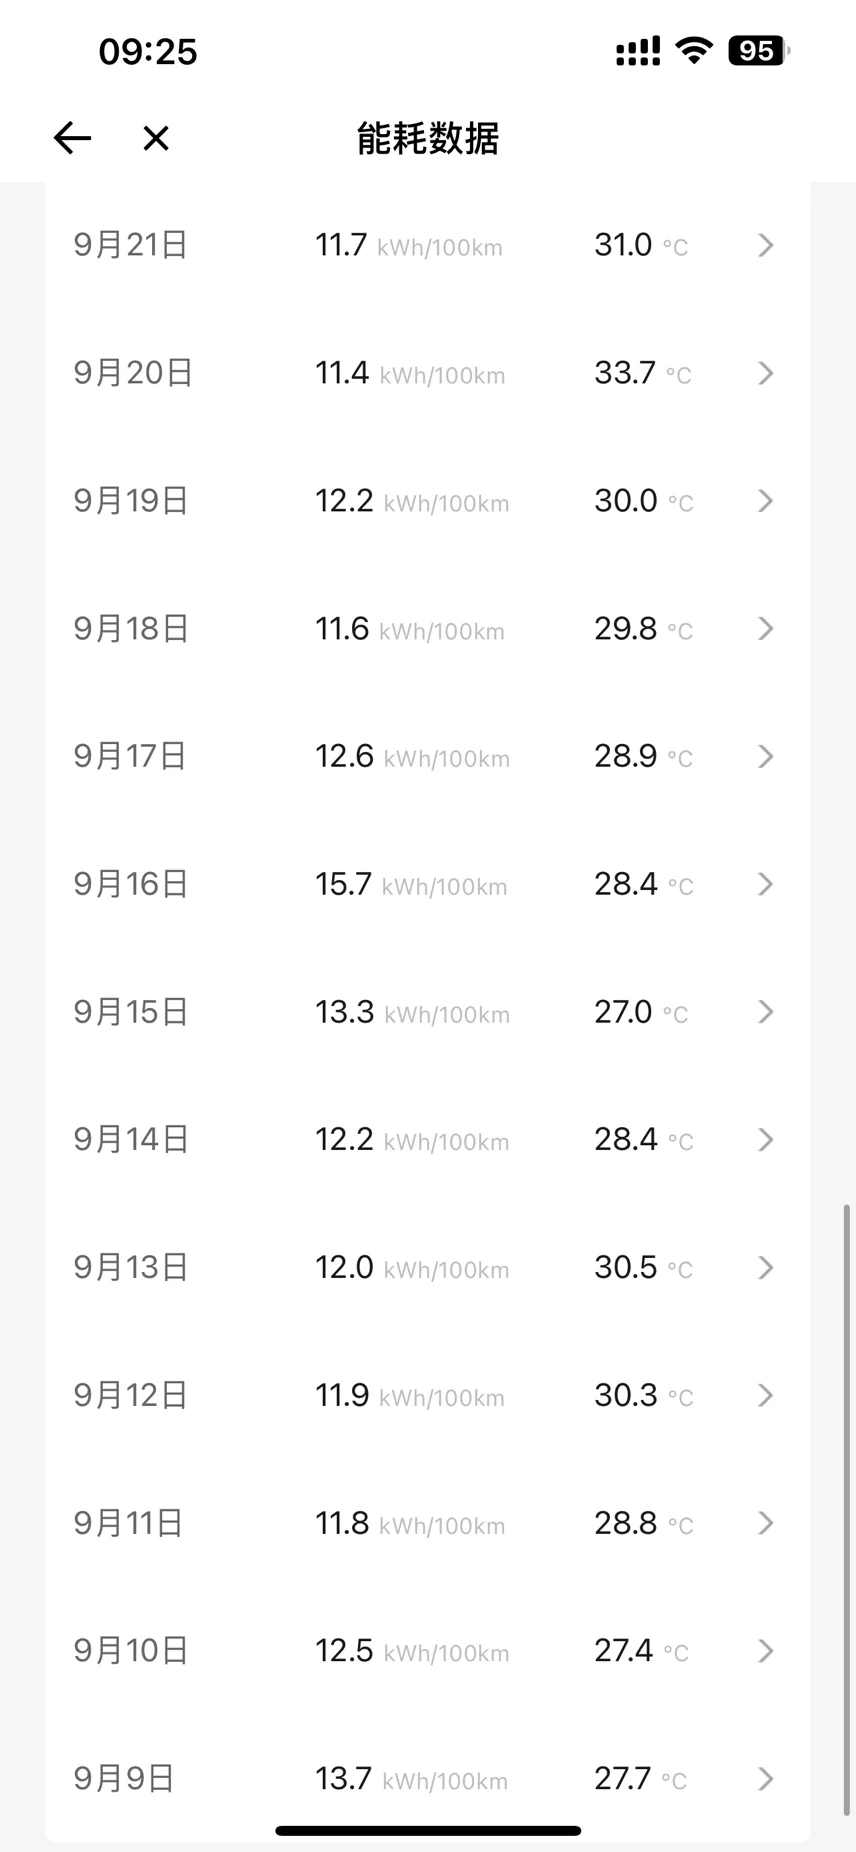Image resolution: width=856 pixels, height=1852 pixels.
Task: Tap the chevron beside 9月19日
Action: coord(766,501)
